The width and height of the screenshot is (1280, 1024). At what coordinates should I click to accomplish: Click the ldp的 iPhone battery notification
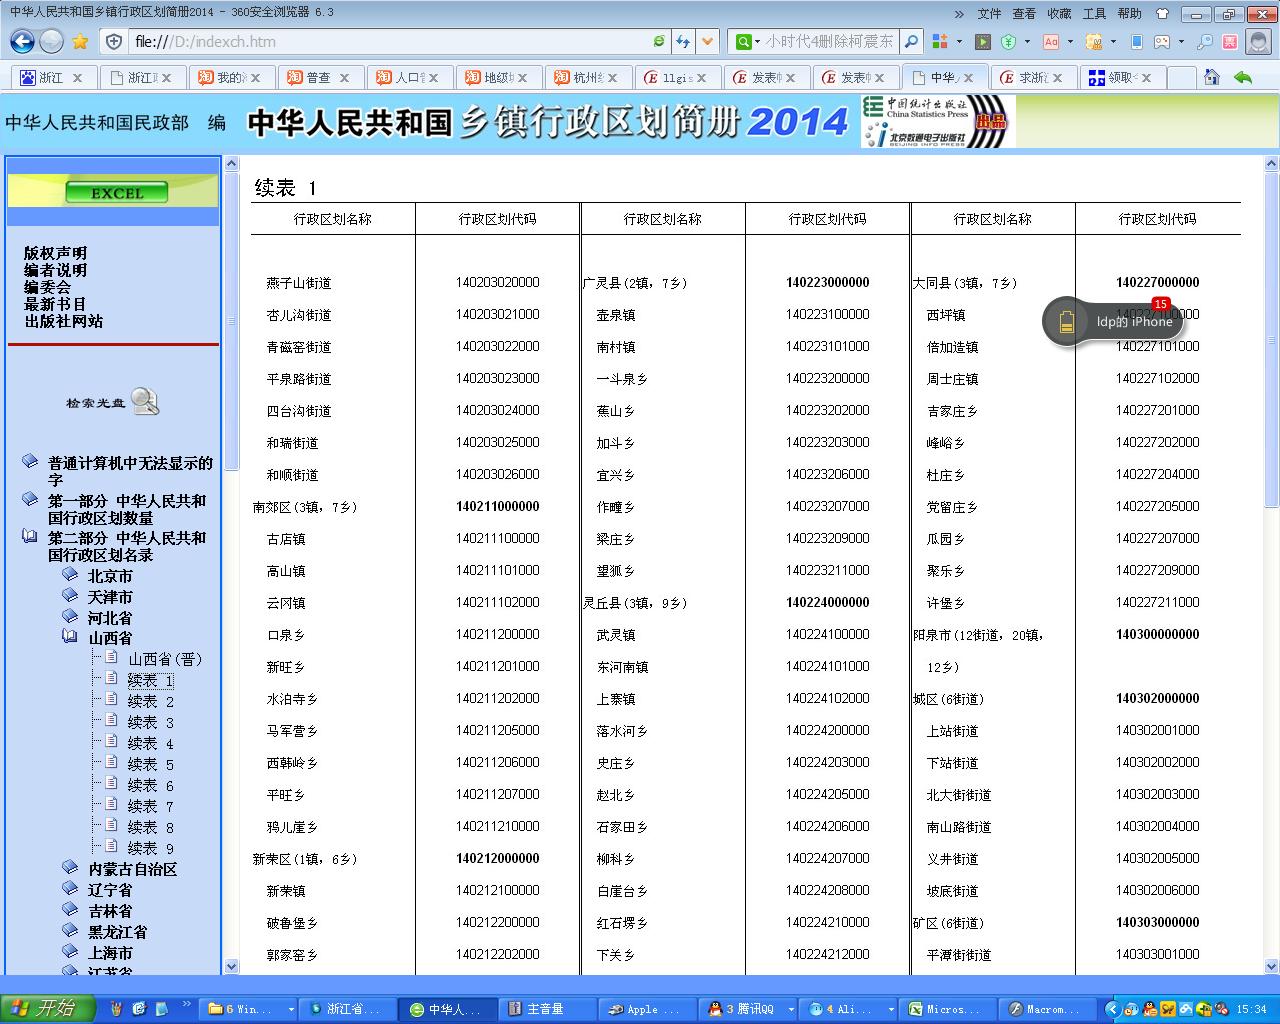(1112, 321)
